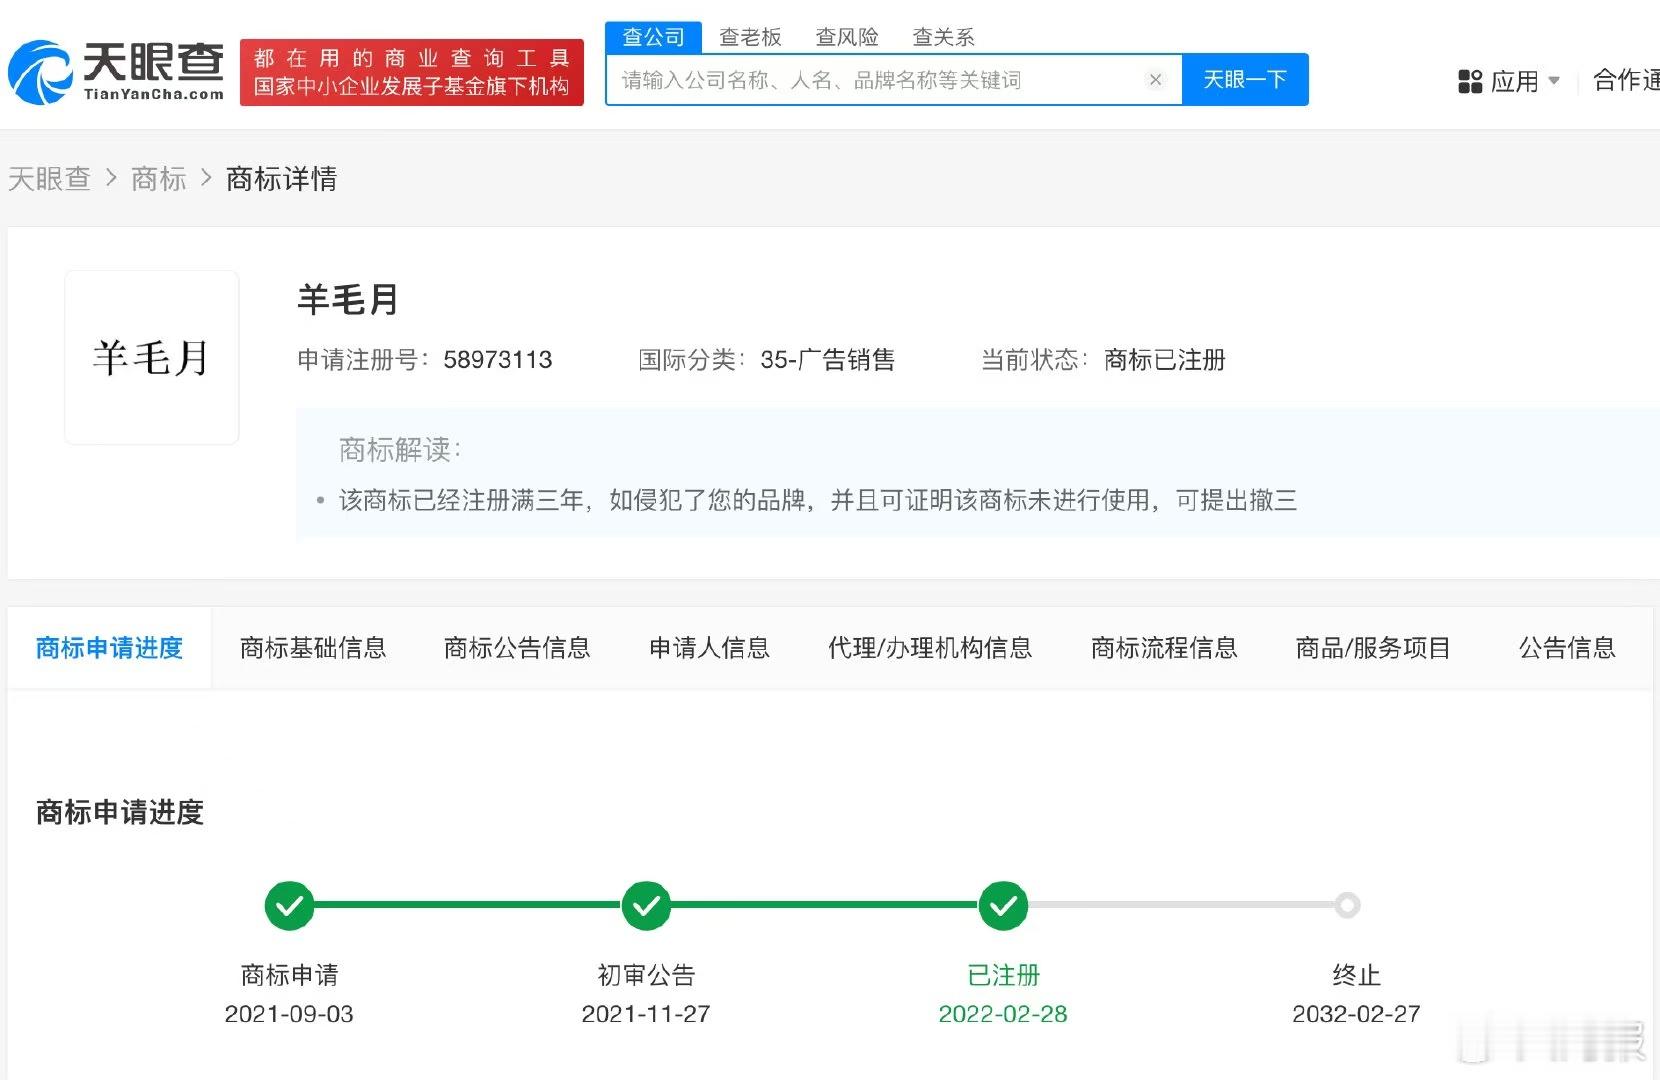Image resolution: width=1660 pixels, height=1080 pixels.
Task: Click the 终止 gray circle step
Action: 1347,905
